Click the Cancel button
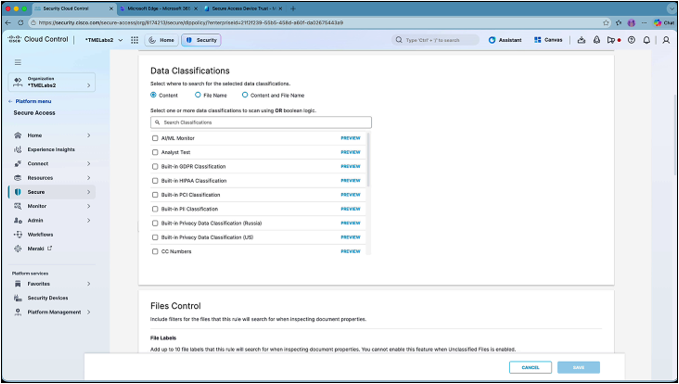Screen dimensions: 679x384 point(530,368)
